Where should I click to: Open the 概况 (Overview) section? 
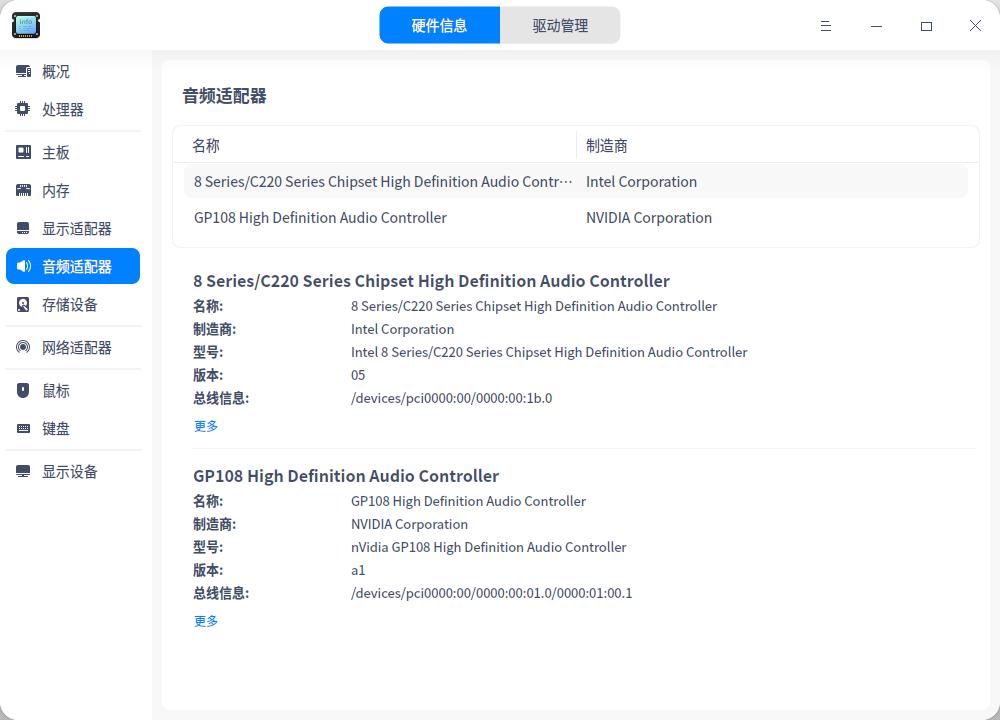pos(56,71)
